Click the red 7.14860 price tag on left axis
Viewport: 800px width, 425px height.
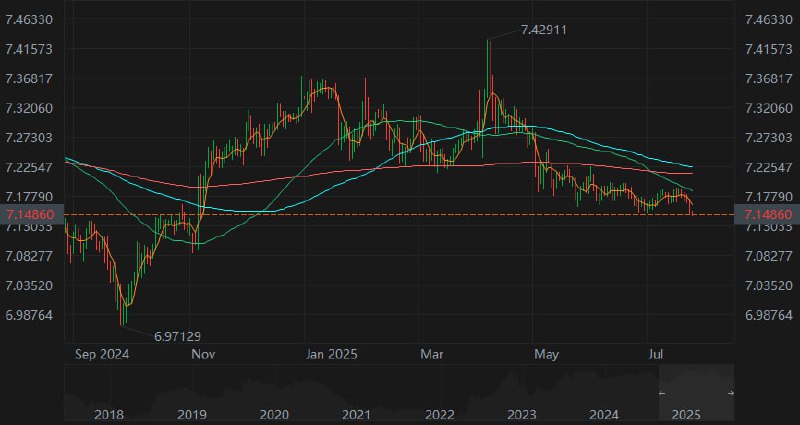[x=30, y=214]
